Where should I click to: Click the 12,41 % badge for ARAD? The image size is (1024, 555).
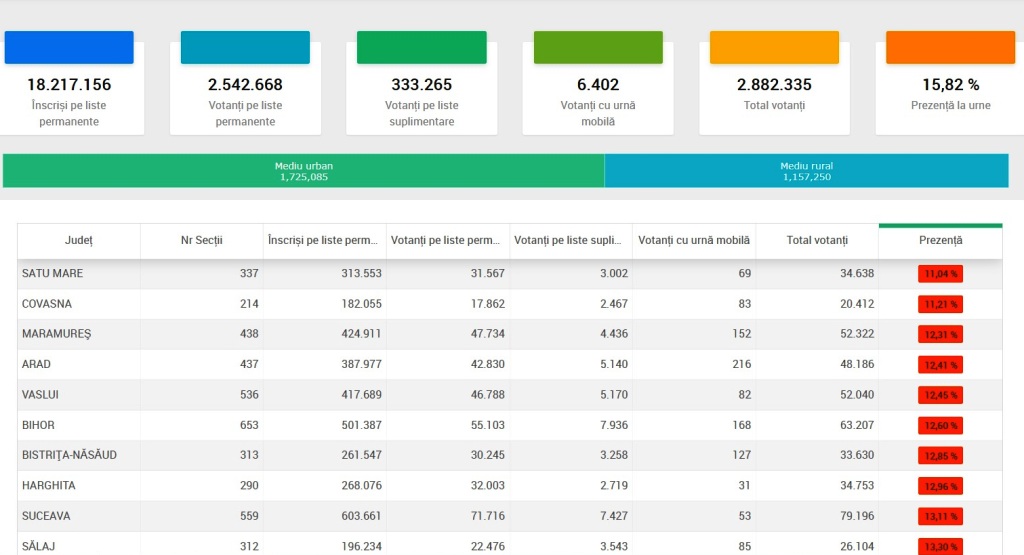pos(940,365)
